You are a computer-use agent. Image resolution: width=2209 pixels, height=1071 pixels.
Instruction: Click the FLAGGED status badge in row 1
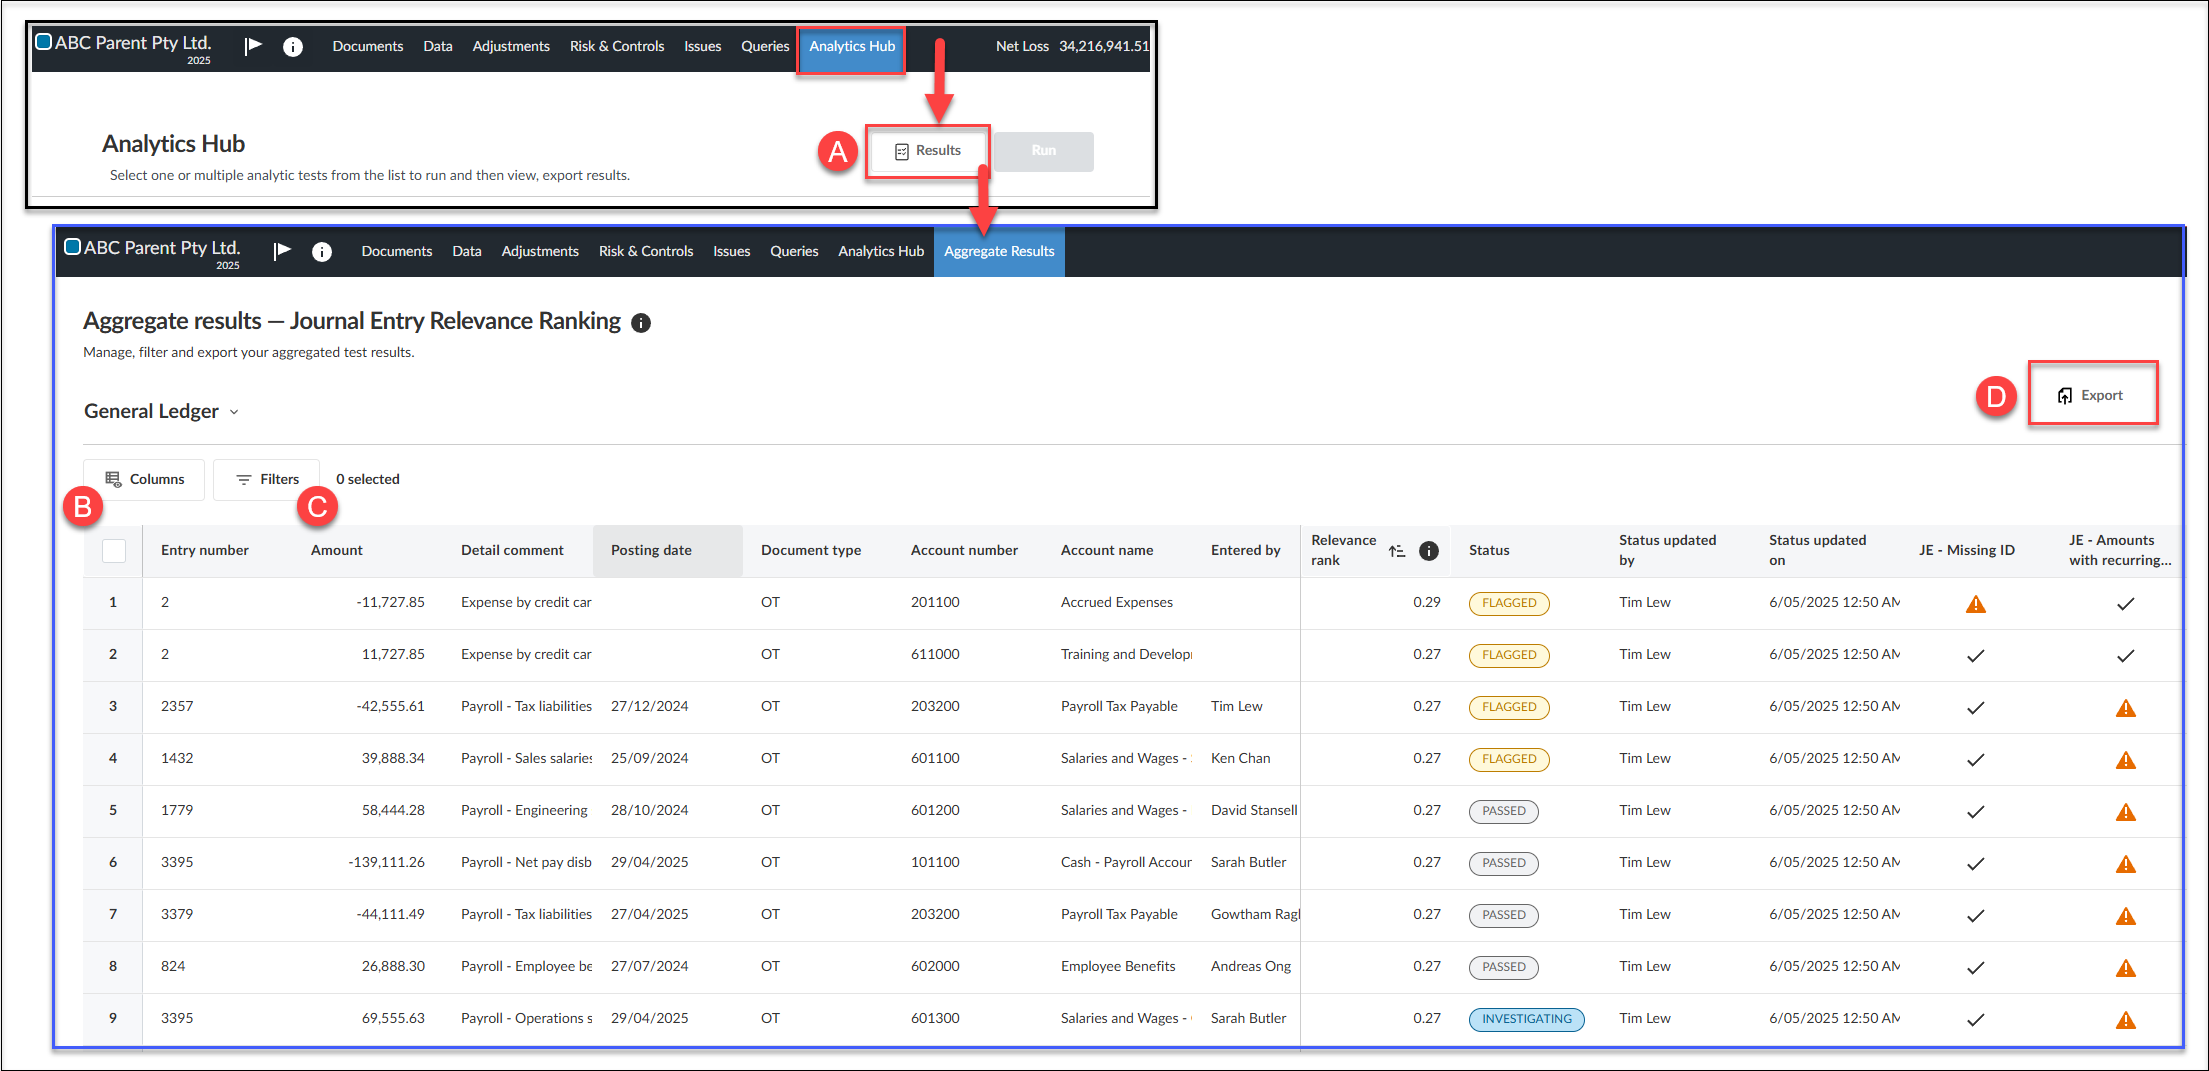click(x=1509, y=603)
